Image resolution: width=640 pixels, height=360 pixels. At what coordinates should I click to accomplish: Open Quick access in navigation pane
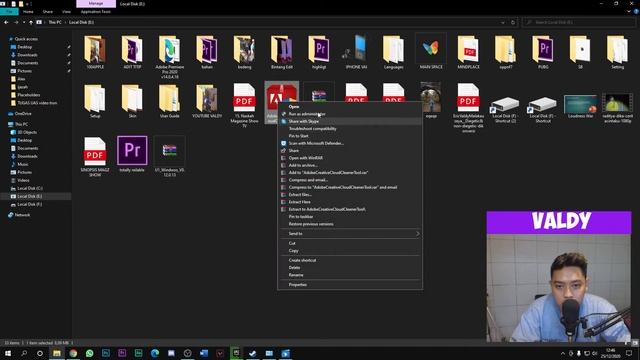tap(26, 39)
